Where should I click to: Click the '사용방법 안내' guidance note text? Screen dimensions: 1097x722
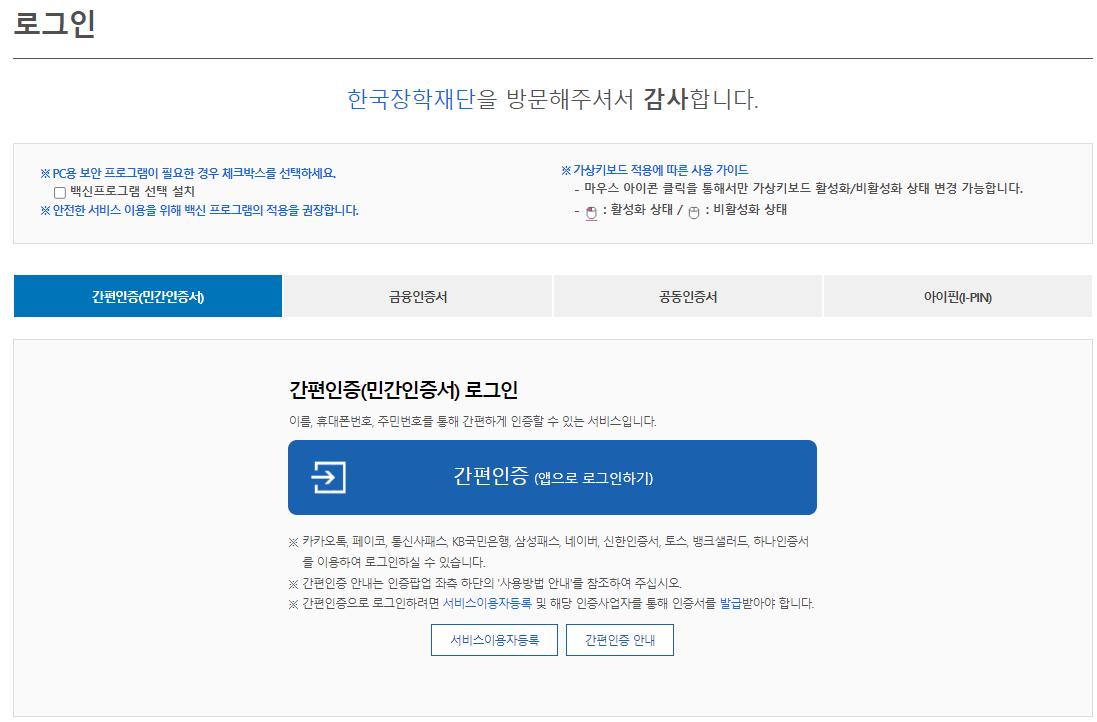485,583
